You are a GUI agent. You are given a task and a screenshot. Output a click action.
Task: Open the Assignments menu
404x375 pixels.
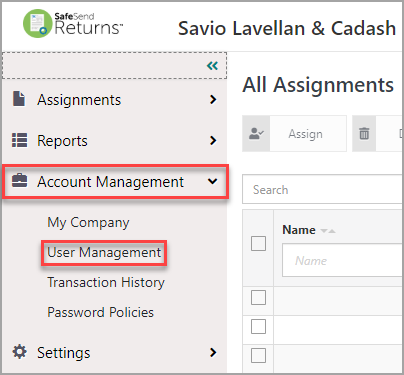coord(79,100)
